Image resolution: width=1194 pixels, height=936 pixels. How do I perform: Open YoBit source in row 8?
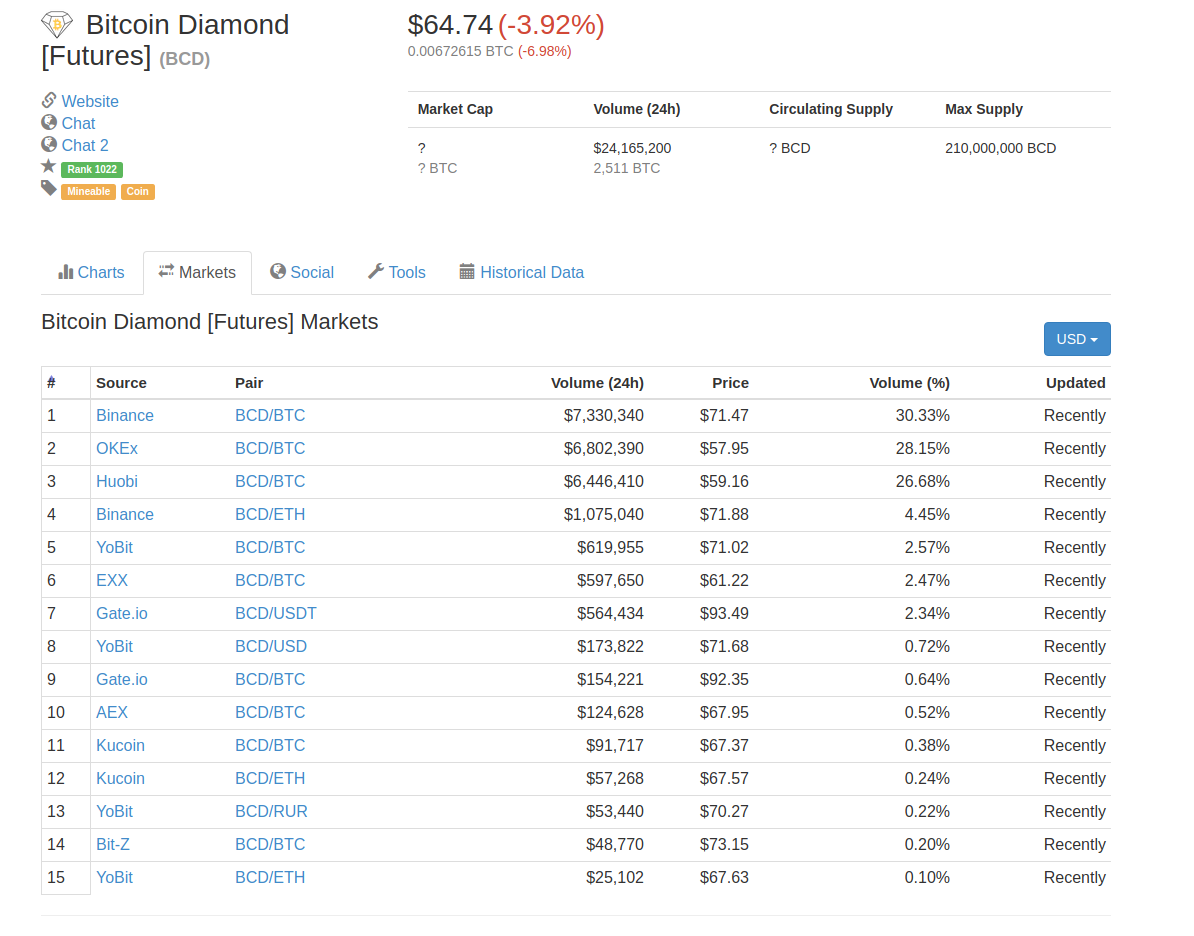tap(114, 647)
